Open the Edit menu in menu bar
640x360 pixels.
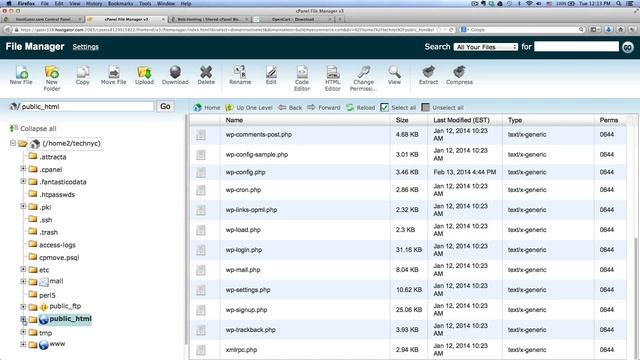point(59,3)
